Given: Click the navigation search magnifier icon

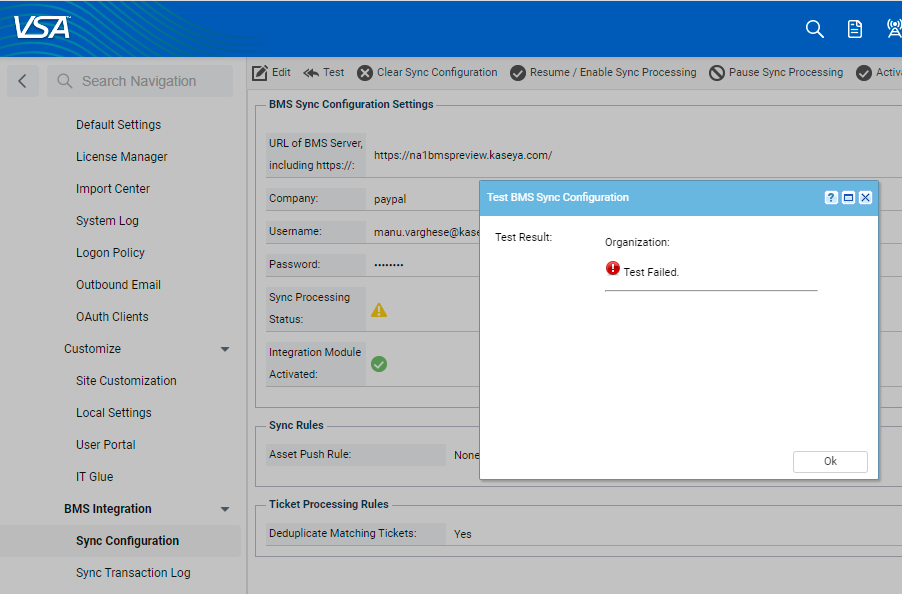Looking at the screenshot, I should pos(65,81).
